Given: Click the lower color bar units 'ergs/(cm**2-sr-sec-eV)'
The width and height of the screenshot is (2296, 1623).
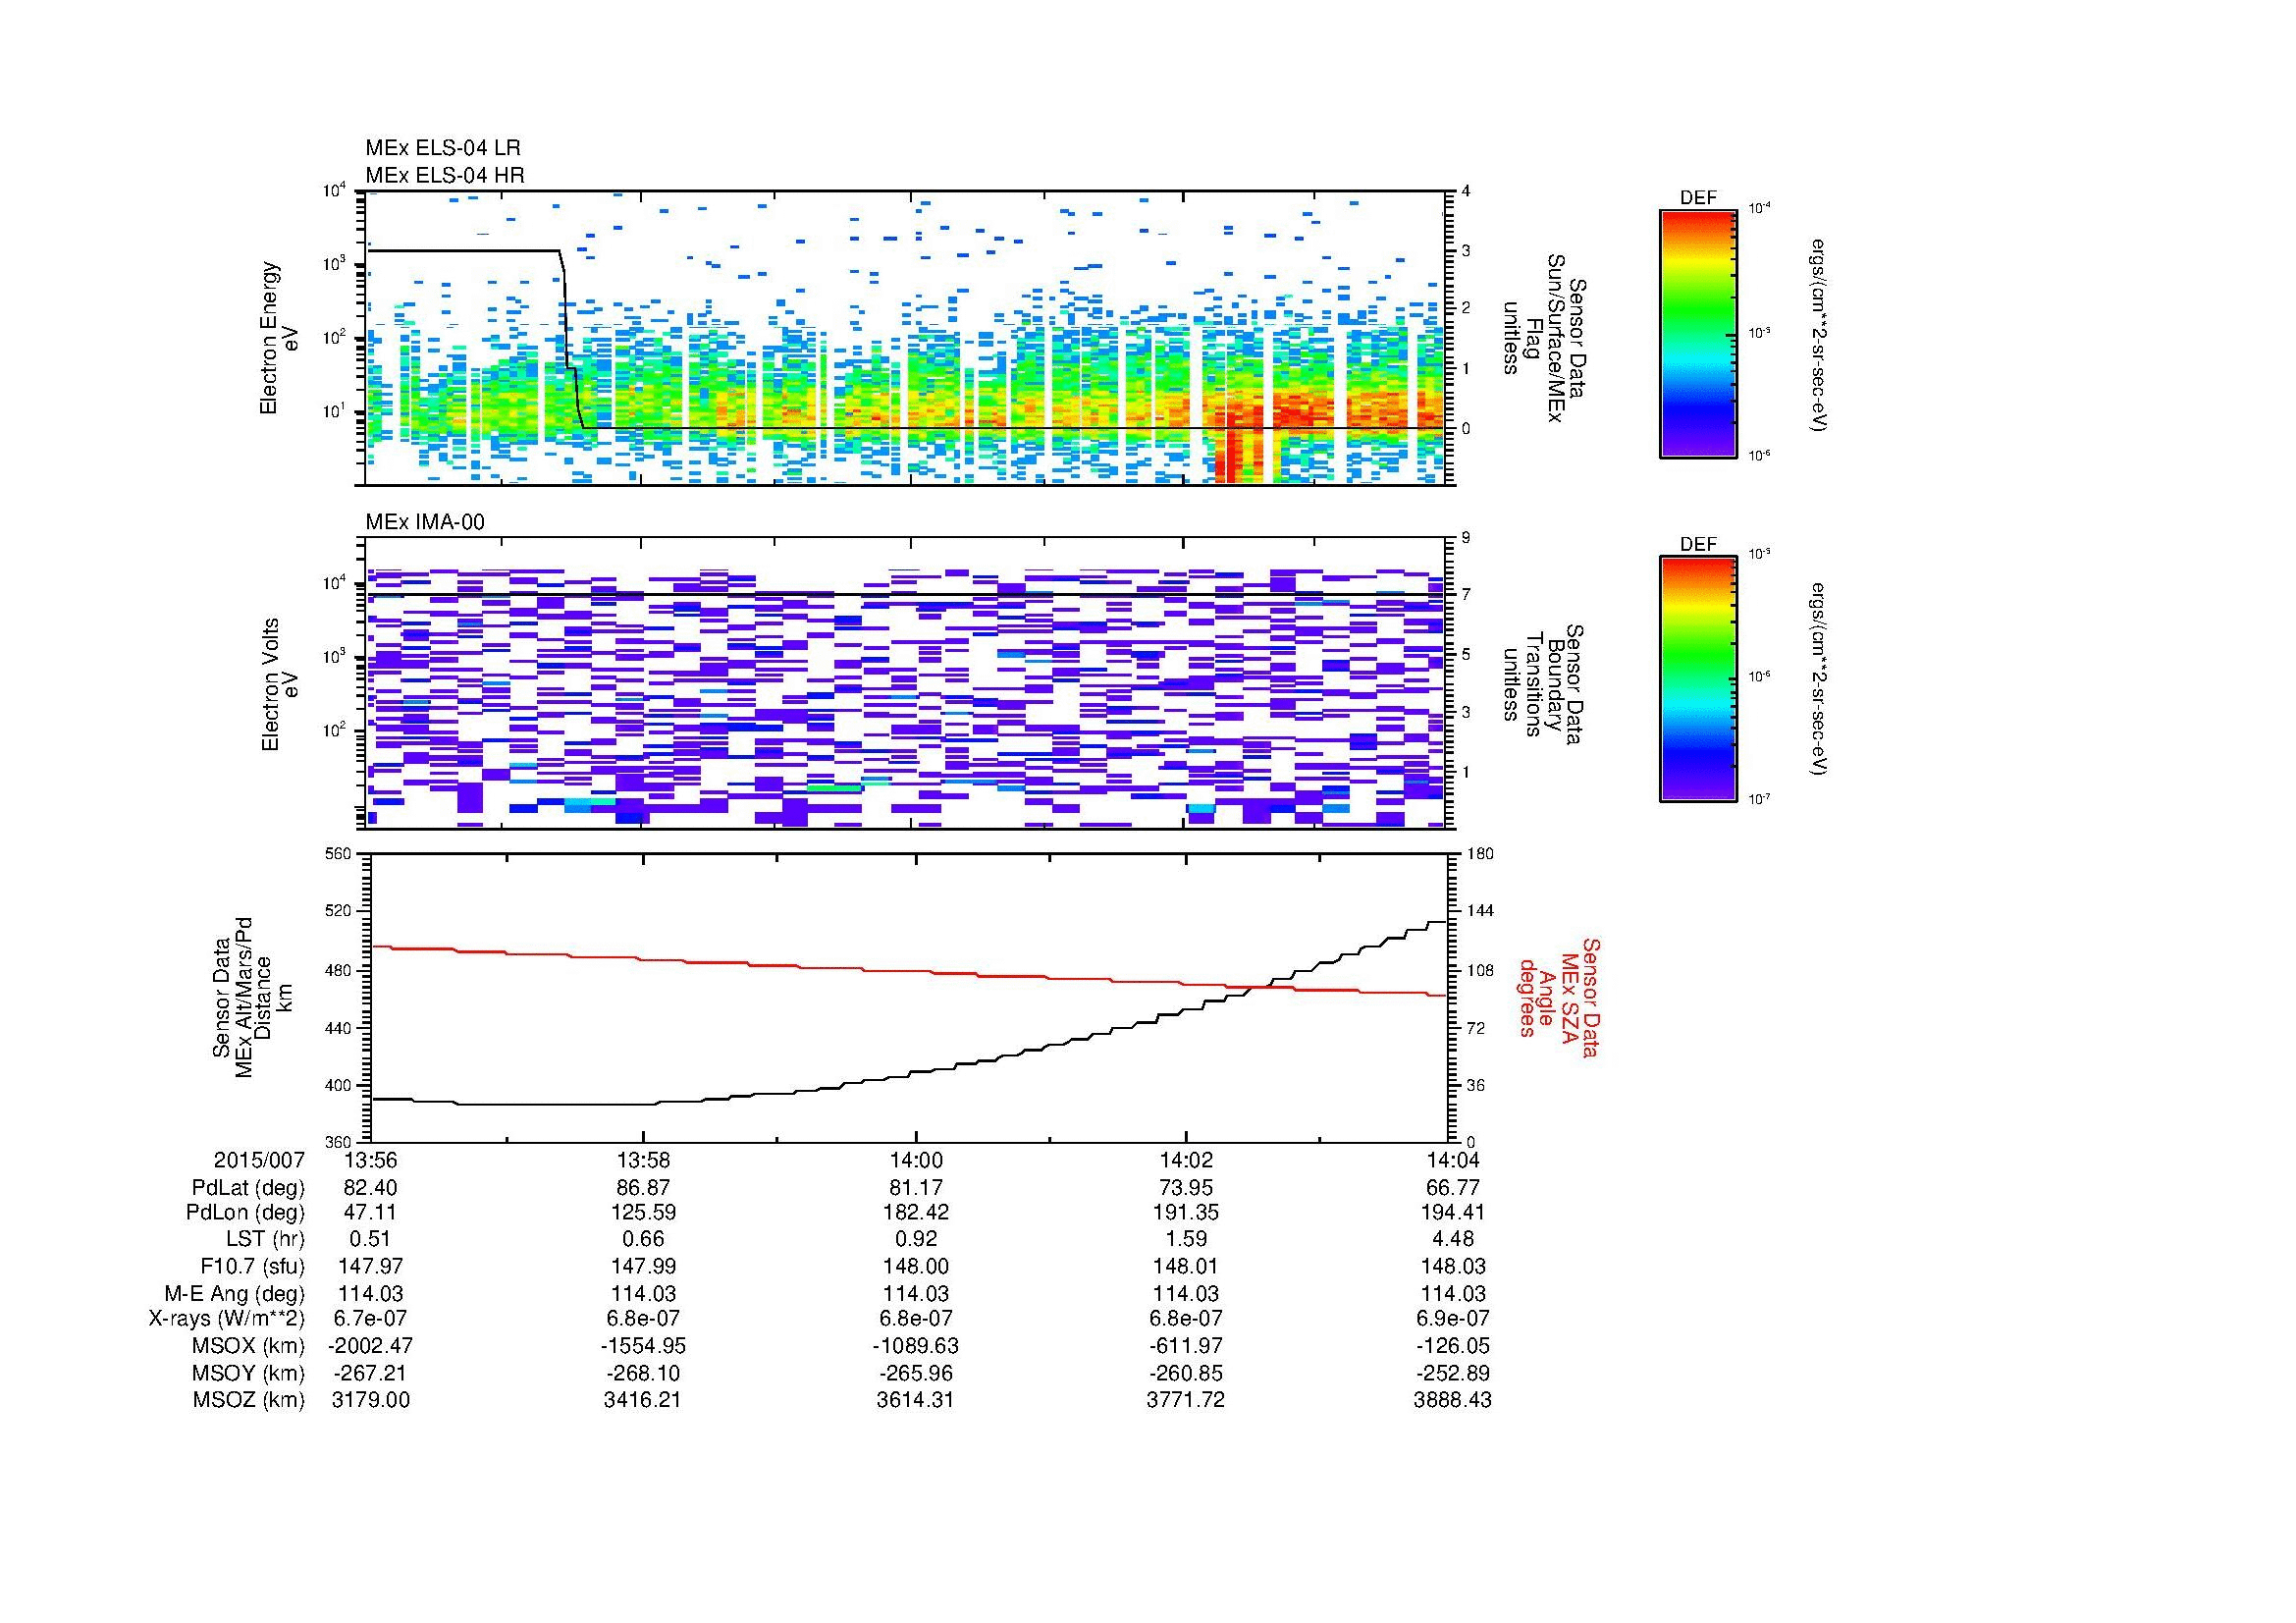Looking at the screenshot, I should (1819, 679).
